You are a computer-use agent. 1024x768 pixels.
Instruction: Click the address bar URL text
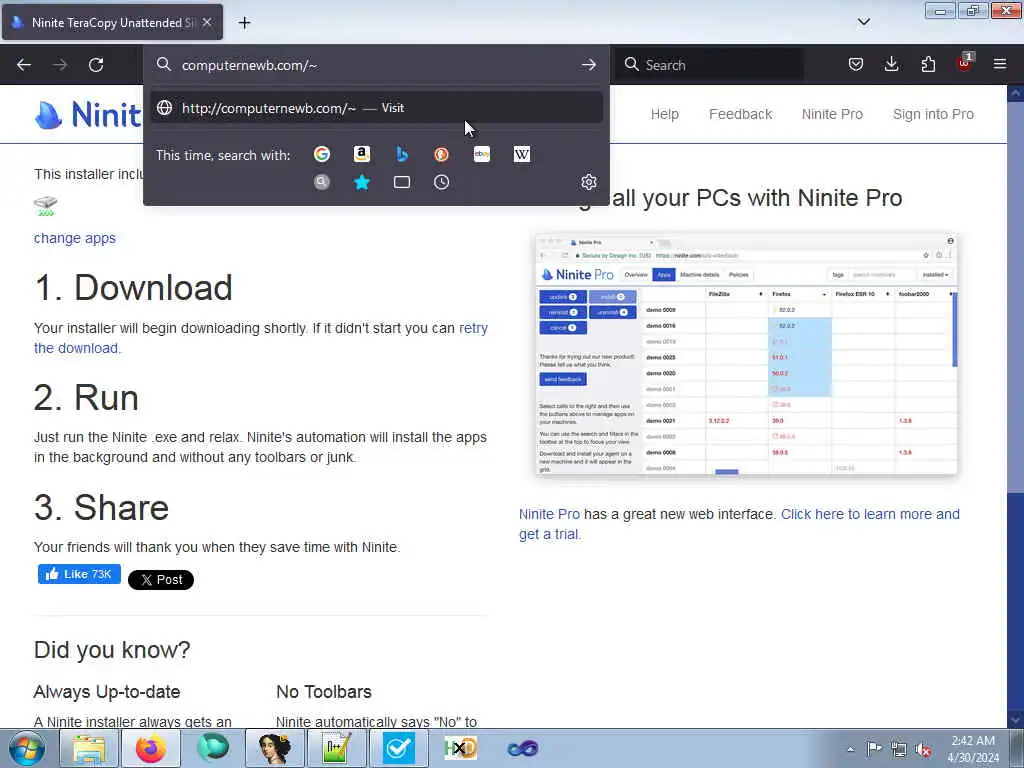click(x=249, y=65)
